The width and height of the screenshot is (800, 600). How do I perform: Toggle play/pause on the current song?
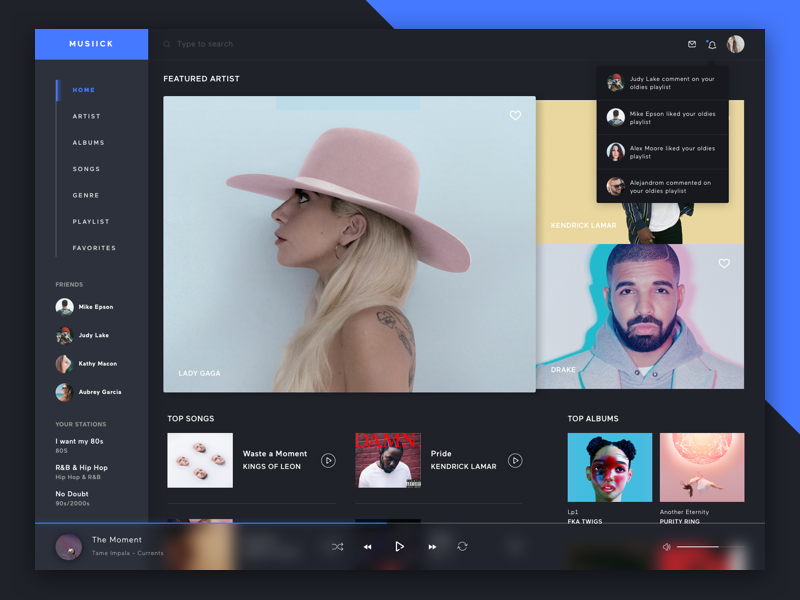click(x=400, y=546)
